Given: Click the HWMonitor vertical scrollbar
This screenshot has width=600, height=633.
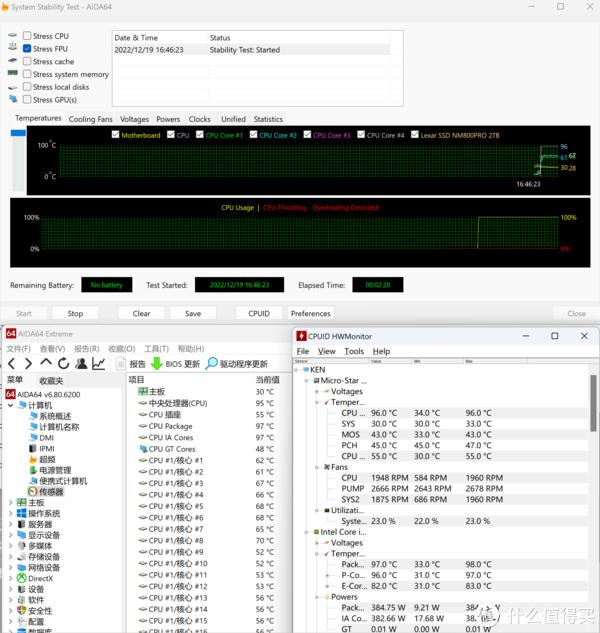Looking at the screenshot, I should click(x=593, y=403).
